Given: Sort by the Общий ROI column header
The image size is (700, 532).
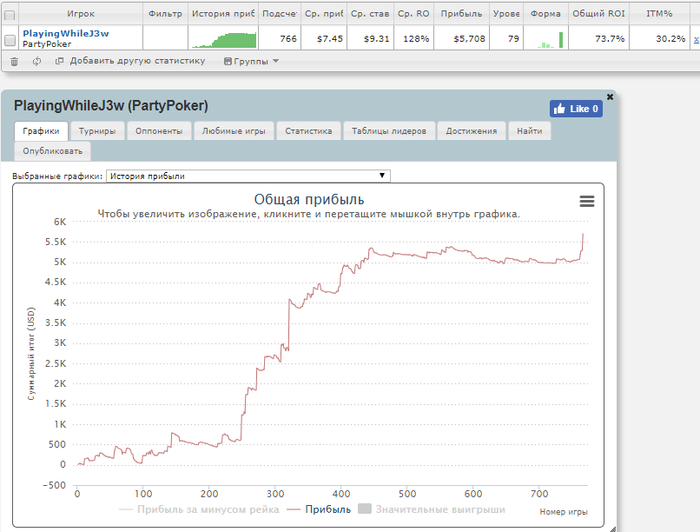Looking at the screenshot, I should [599, 14].
